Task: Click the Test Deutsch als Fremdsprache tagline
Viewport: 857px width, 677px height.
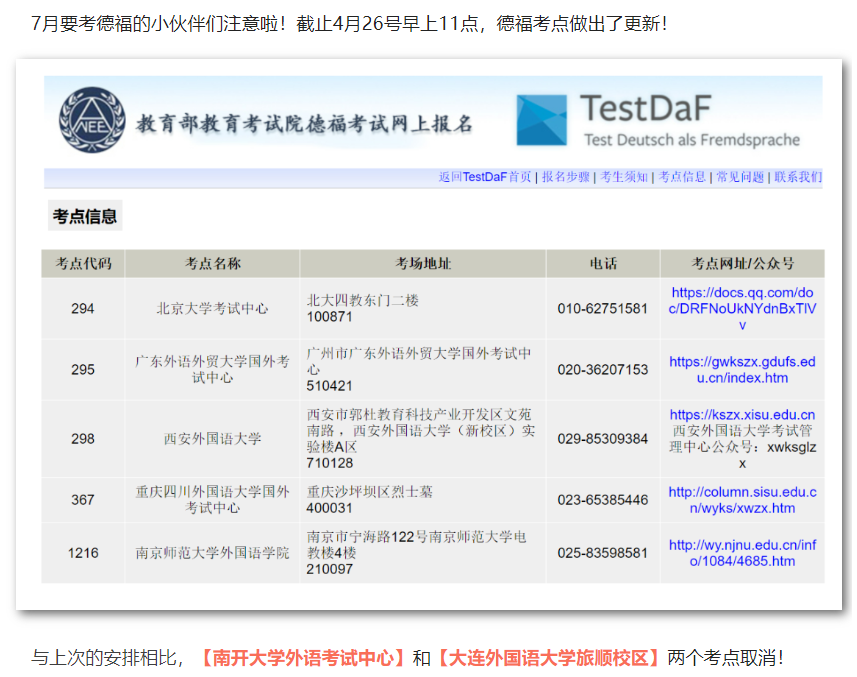Action: pos(692,140)
